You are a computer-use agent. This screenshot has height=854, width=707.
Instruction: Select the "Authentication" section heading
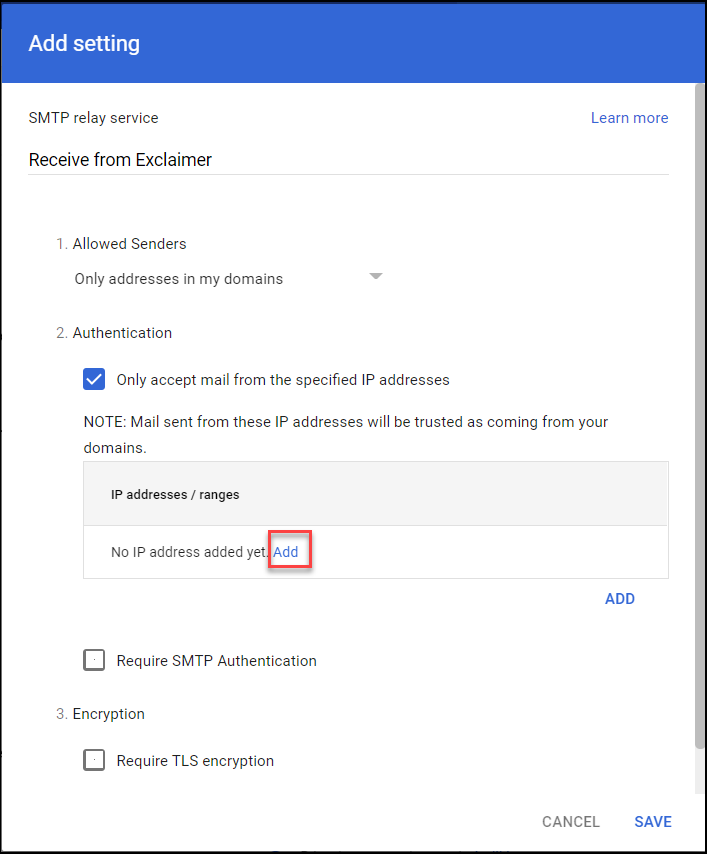pyautogui.click(x=122, y=333)
